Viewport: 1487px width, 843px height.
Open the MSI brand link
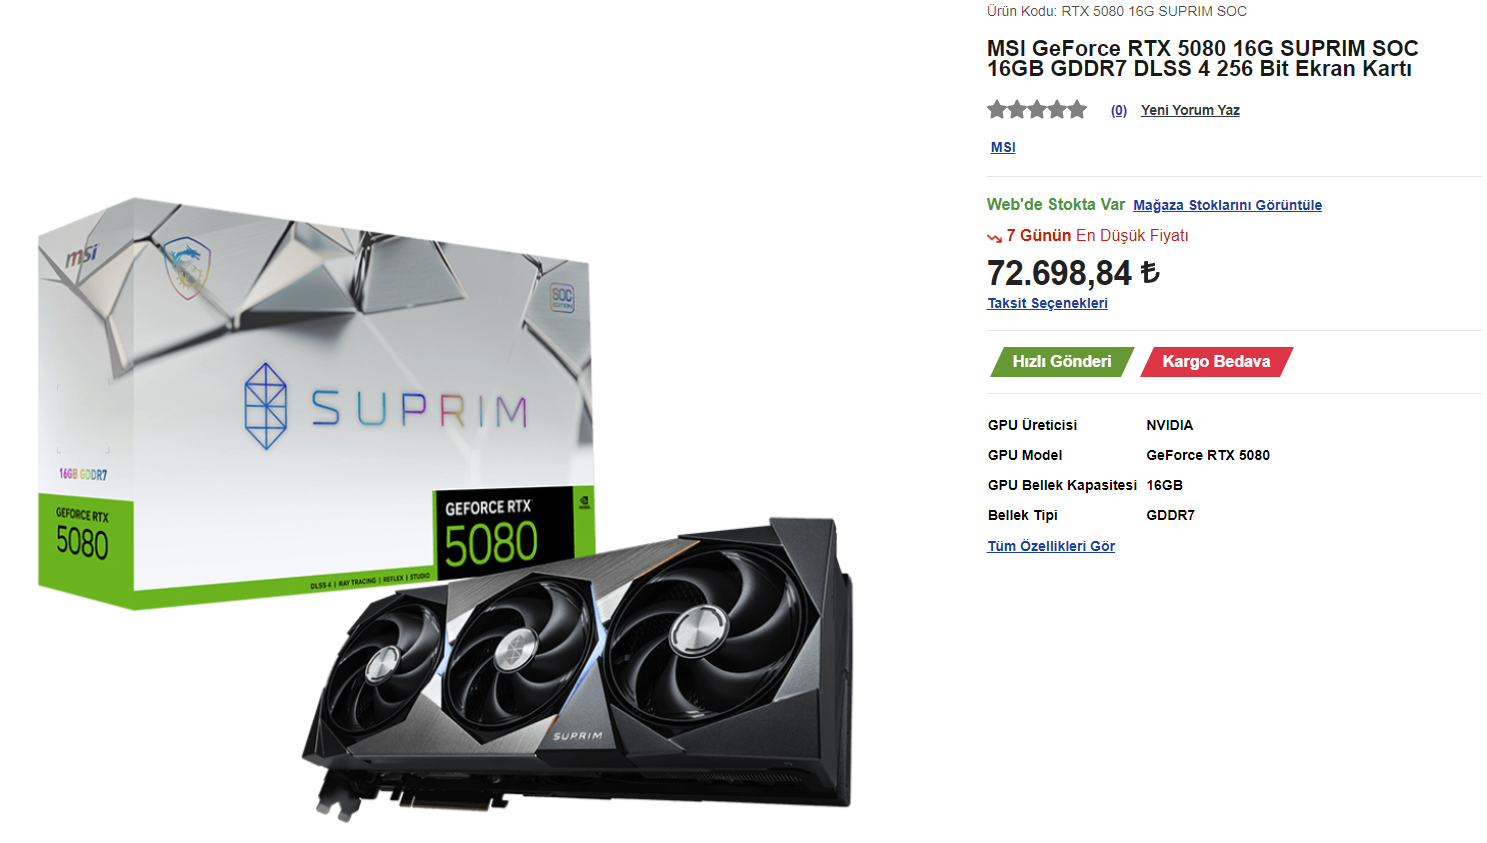pyautogui.click(x=1003, y=147)
